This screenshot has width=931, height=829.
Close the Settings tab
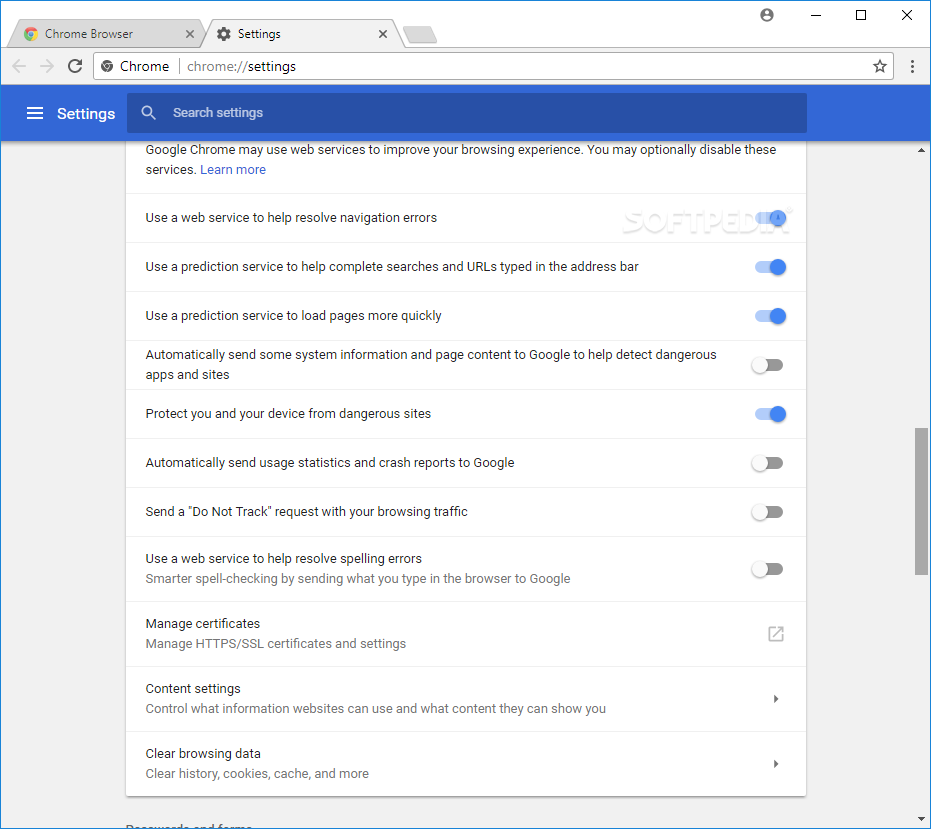pyautogui.click(x=383, y=34)
